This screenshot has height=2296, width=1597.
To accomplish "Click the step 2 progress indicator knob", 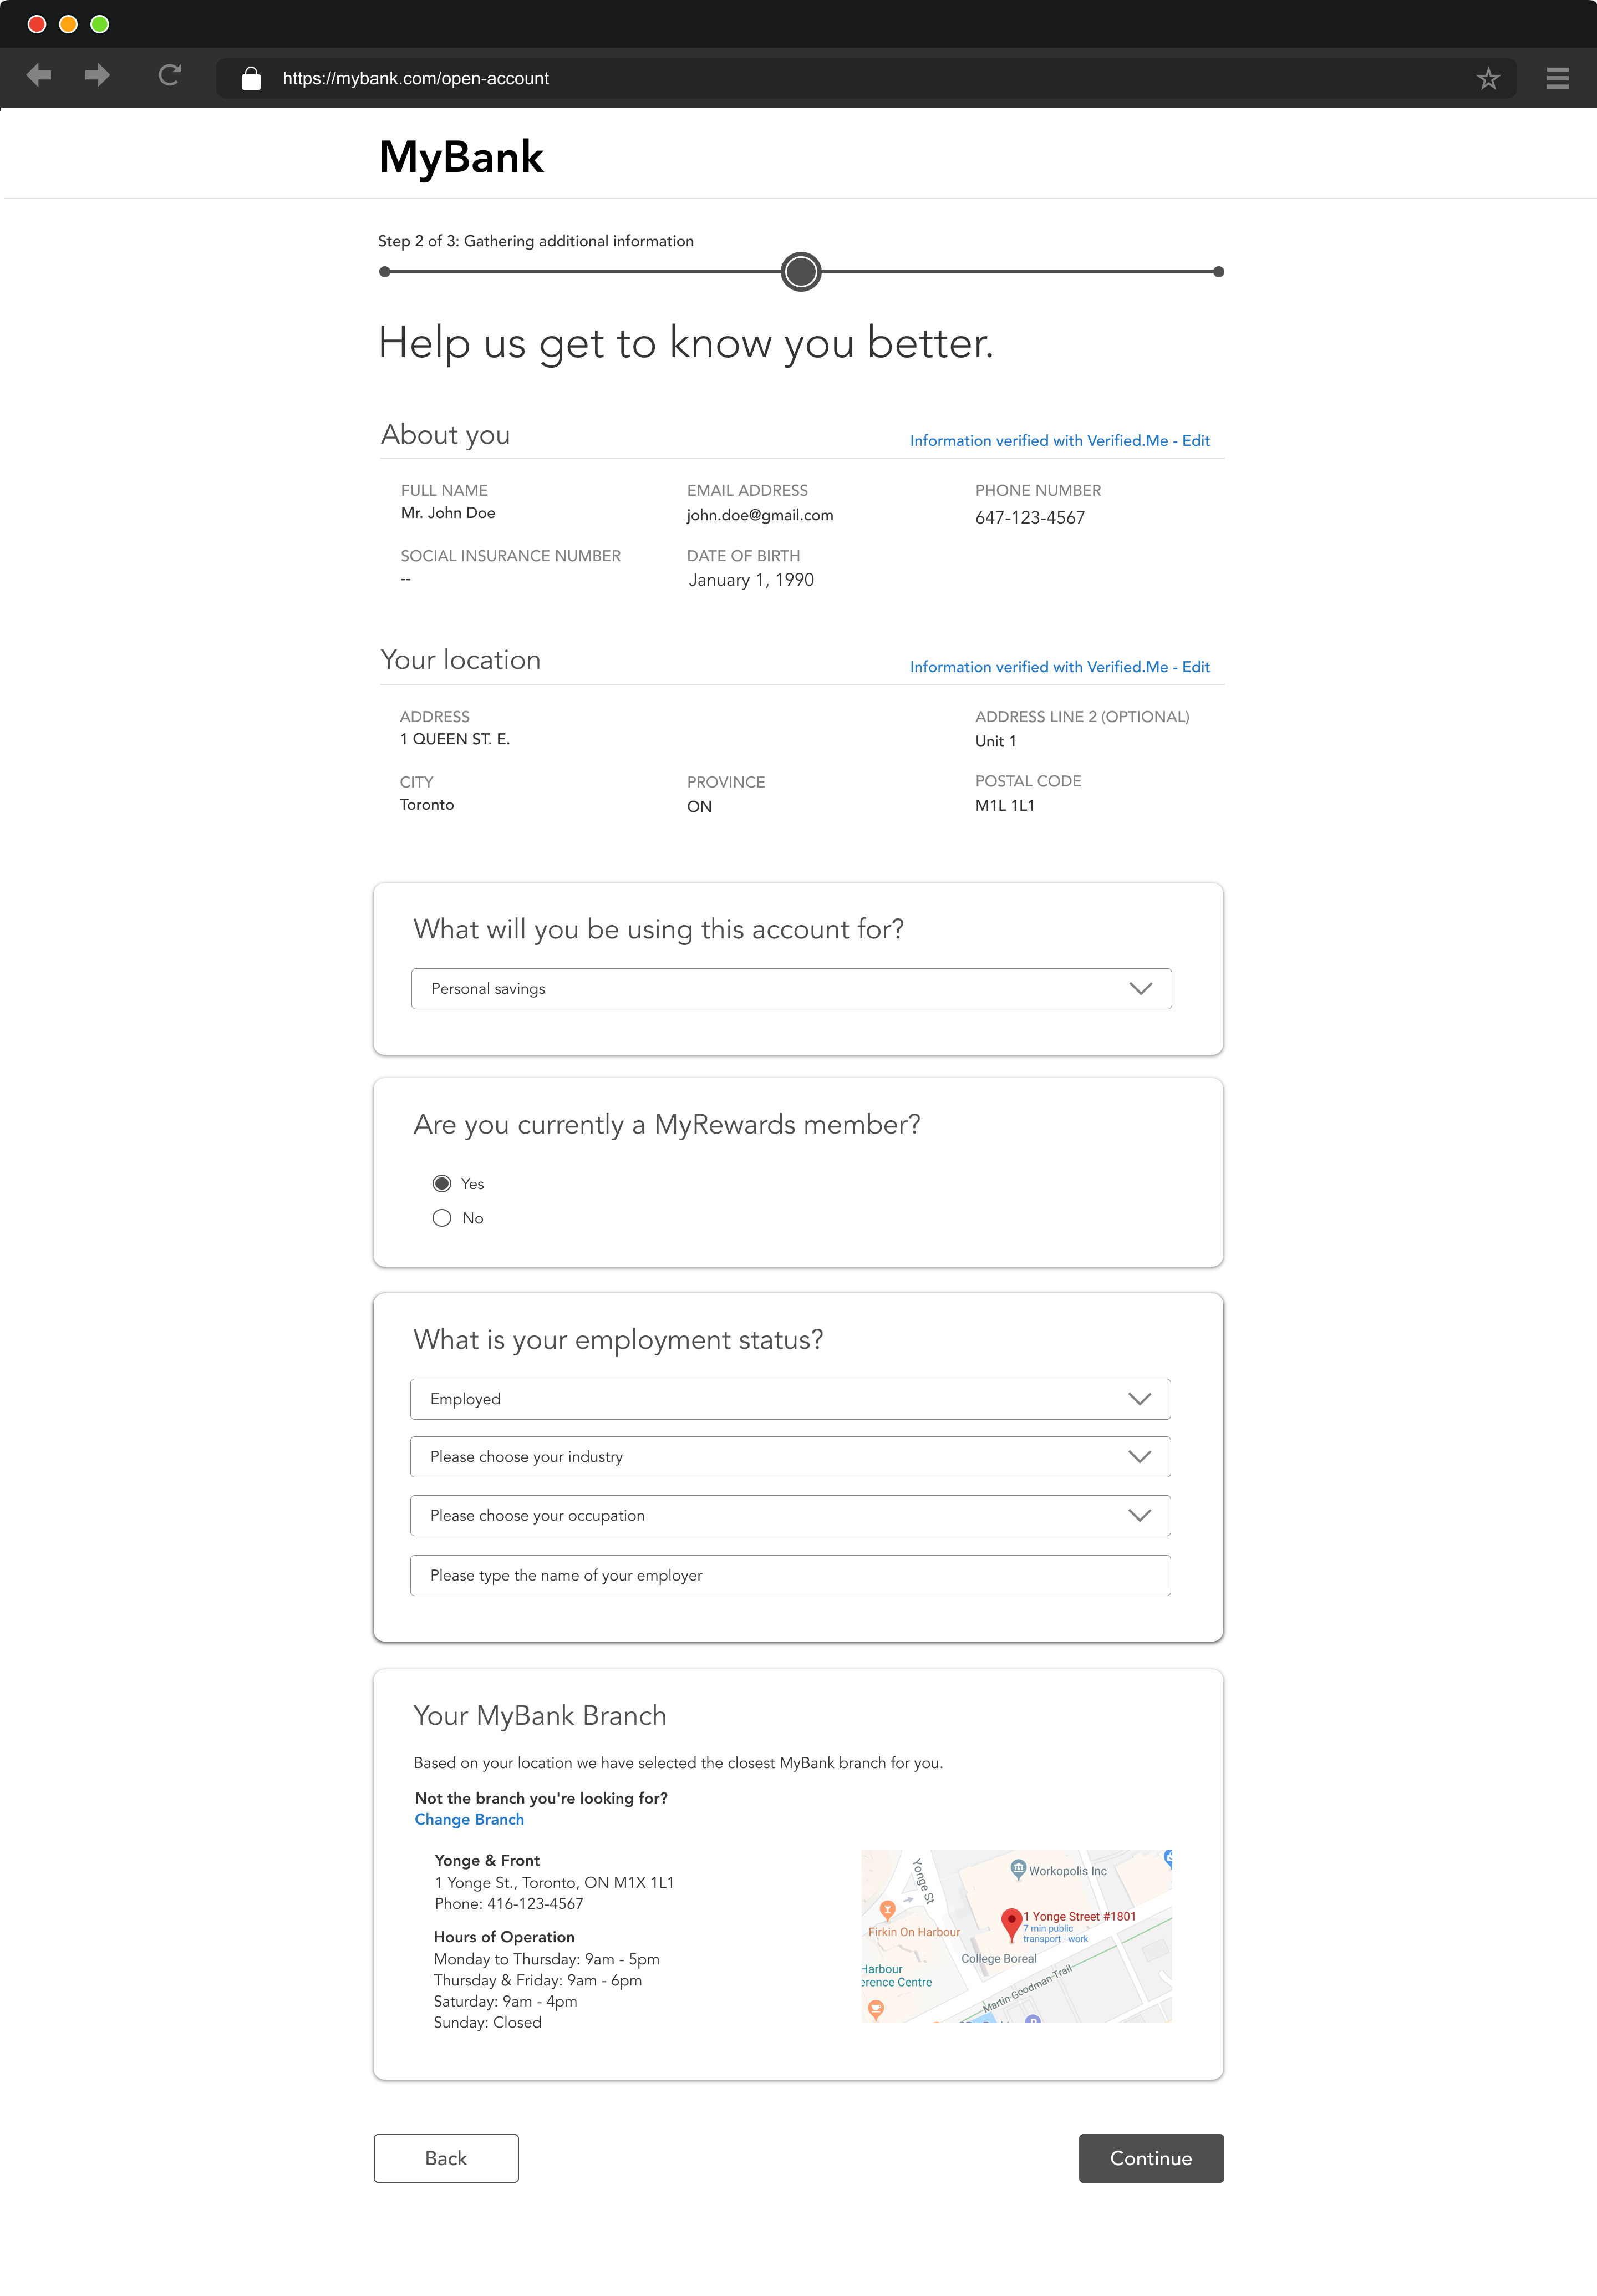I will click(x=801, y=272).
